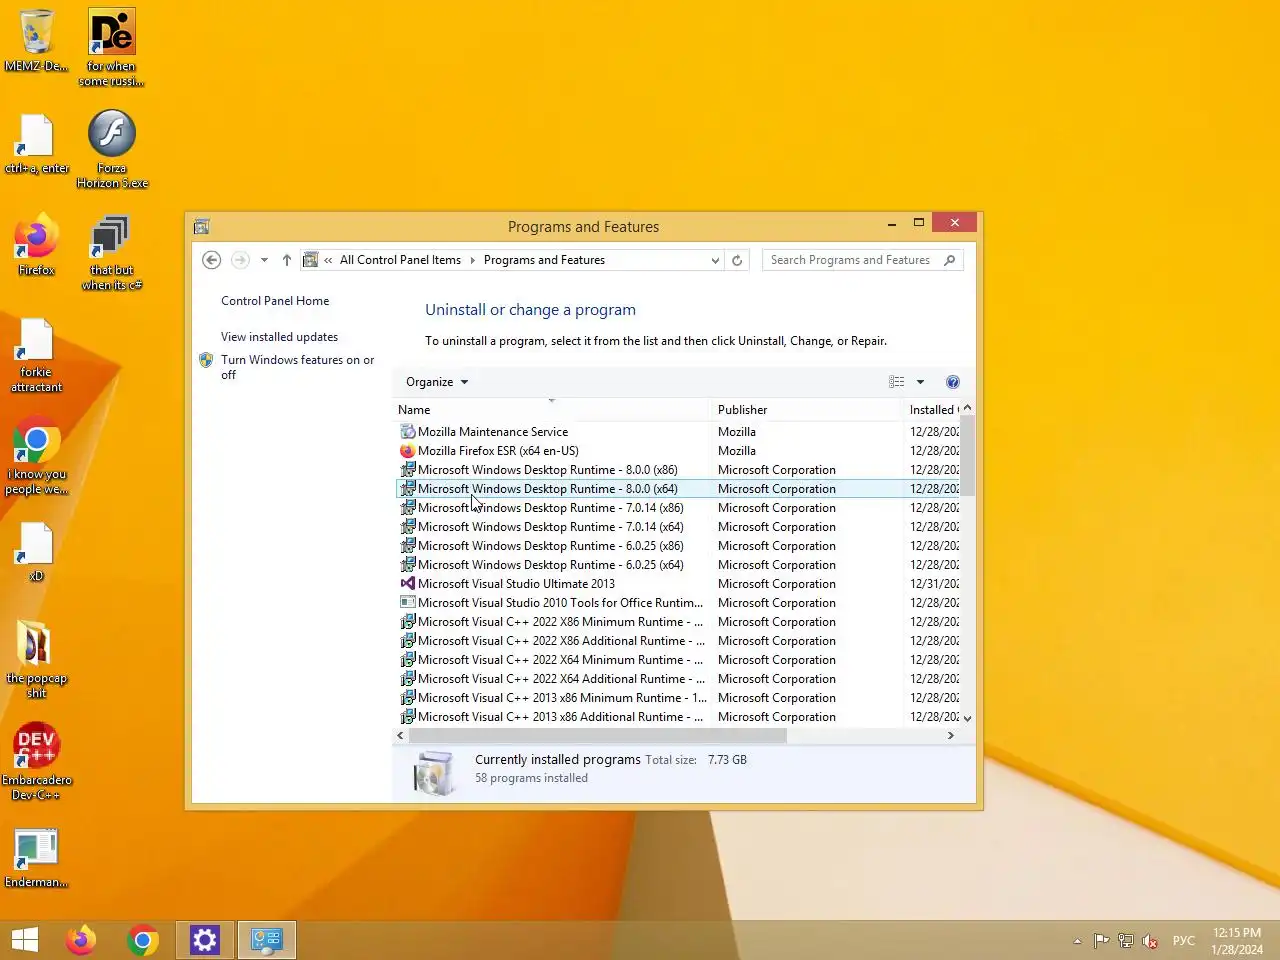The width and height of the screenshot is (1280, 960).
Task: Launch Firefox from the taskbar
Action: pos(81,940)
